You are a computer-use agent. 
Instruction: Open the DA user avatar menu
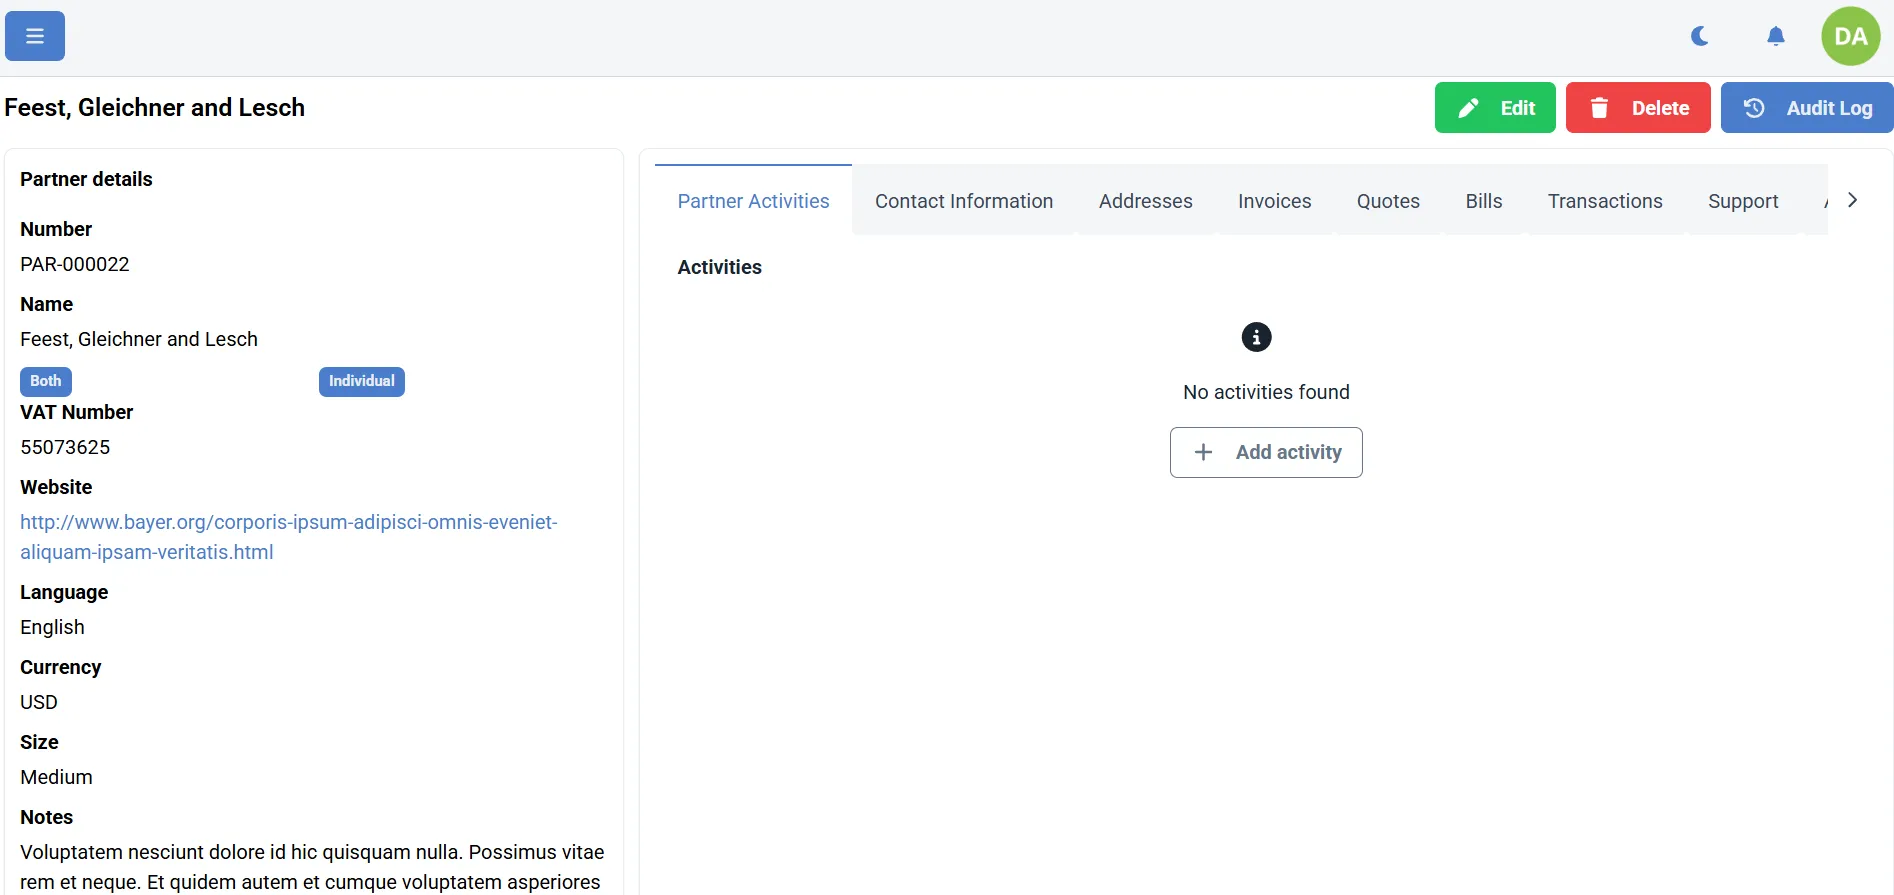[1850, 37]
